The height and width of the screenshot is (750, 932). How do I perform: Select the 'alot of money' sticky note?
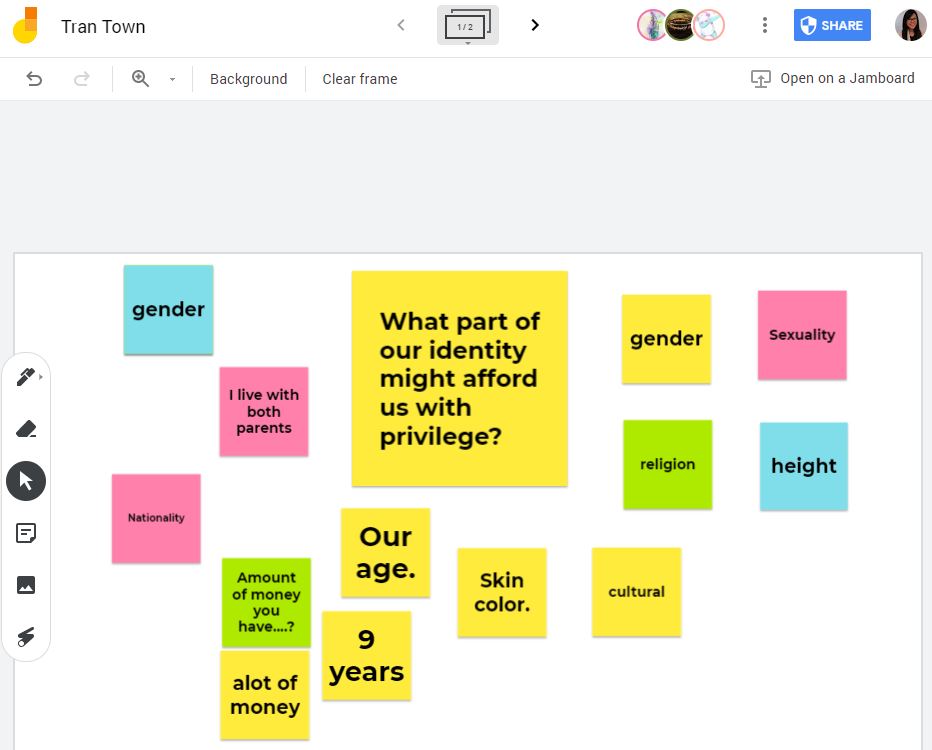(x=265, y=695)
